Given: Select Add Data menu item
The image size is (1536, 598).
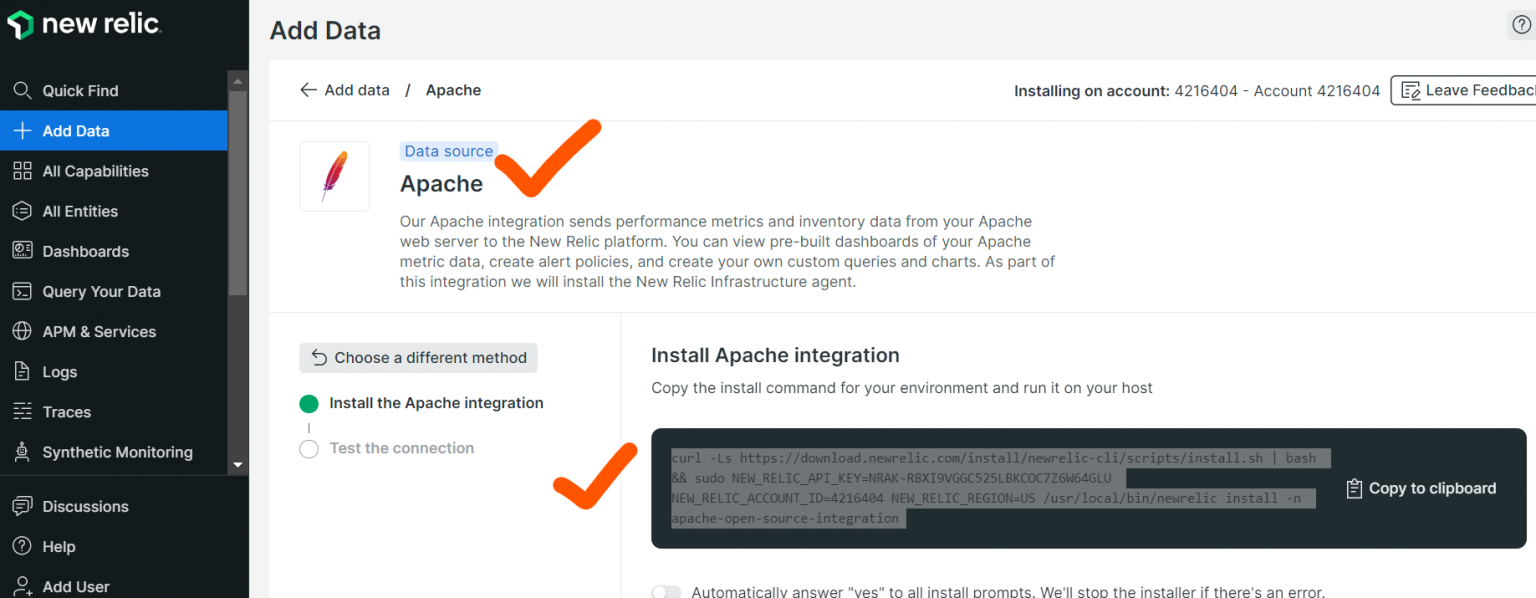Looking at the screenshot, I should (x=114, y=131).
